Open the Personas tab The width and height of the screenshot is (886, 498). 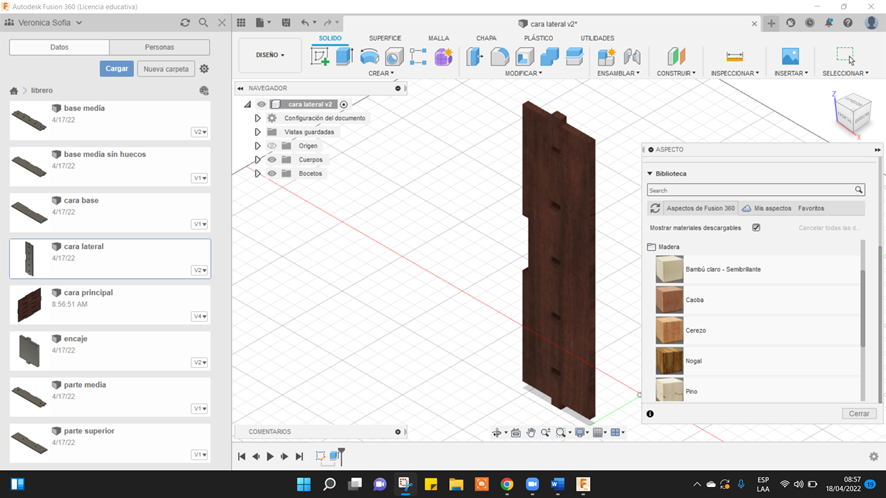159,47
